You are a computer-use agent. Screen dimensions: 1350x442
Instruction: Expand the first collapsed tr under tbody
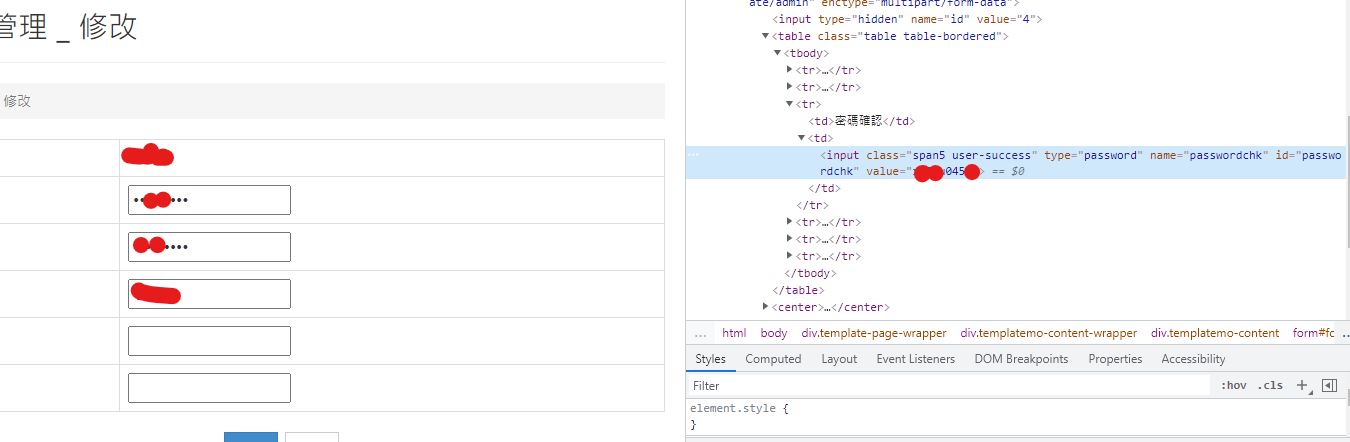click(x=790, y=70)
